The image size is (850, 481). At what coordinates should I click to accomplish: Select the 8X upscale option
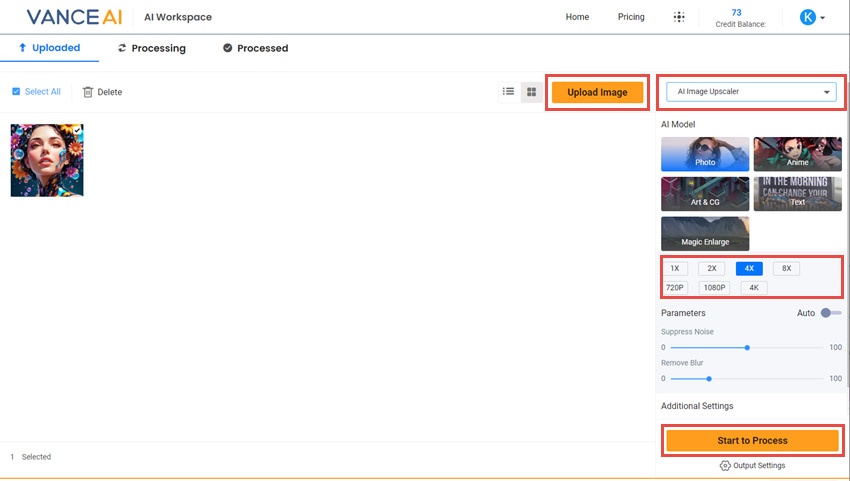coord(786,268)
